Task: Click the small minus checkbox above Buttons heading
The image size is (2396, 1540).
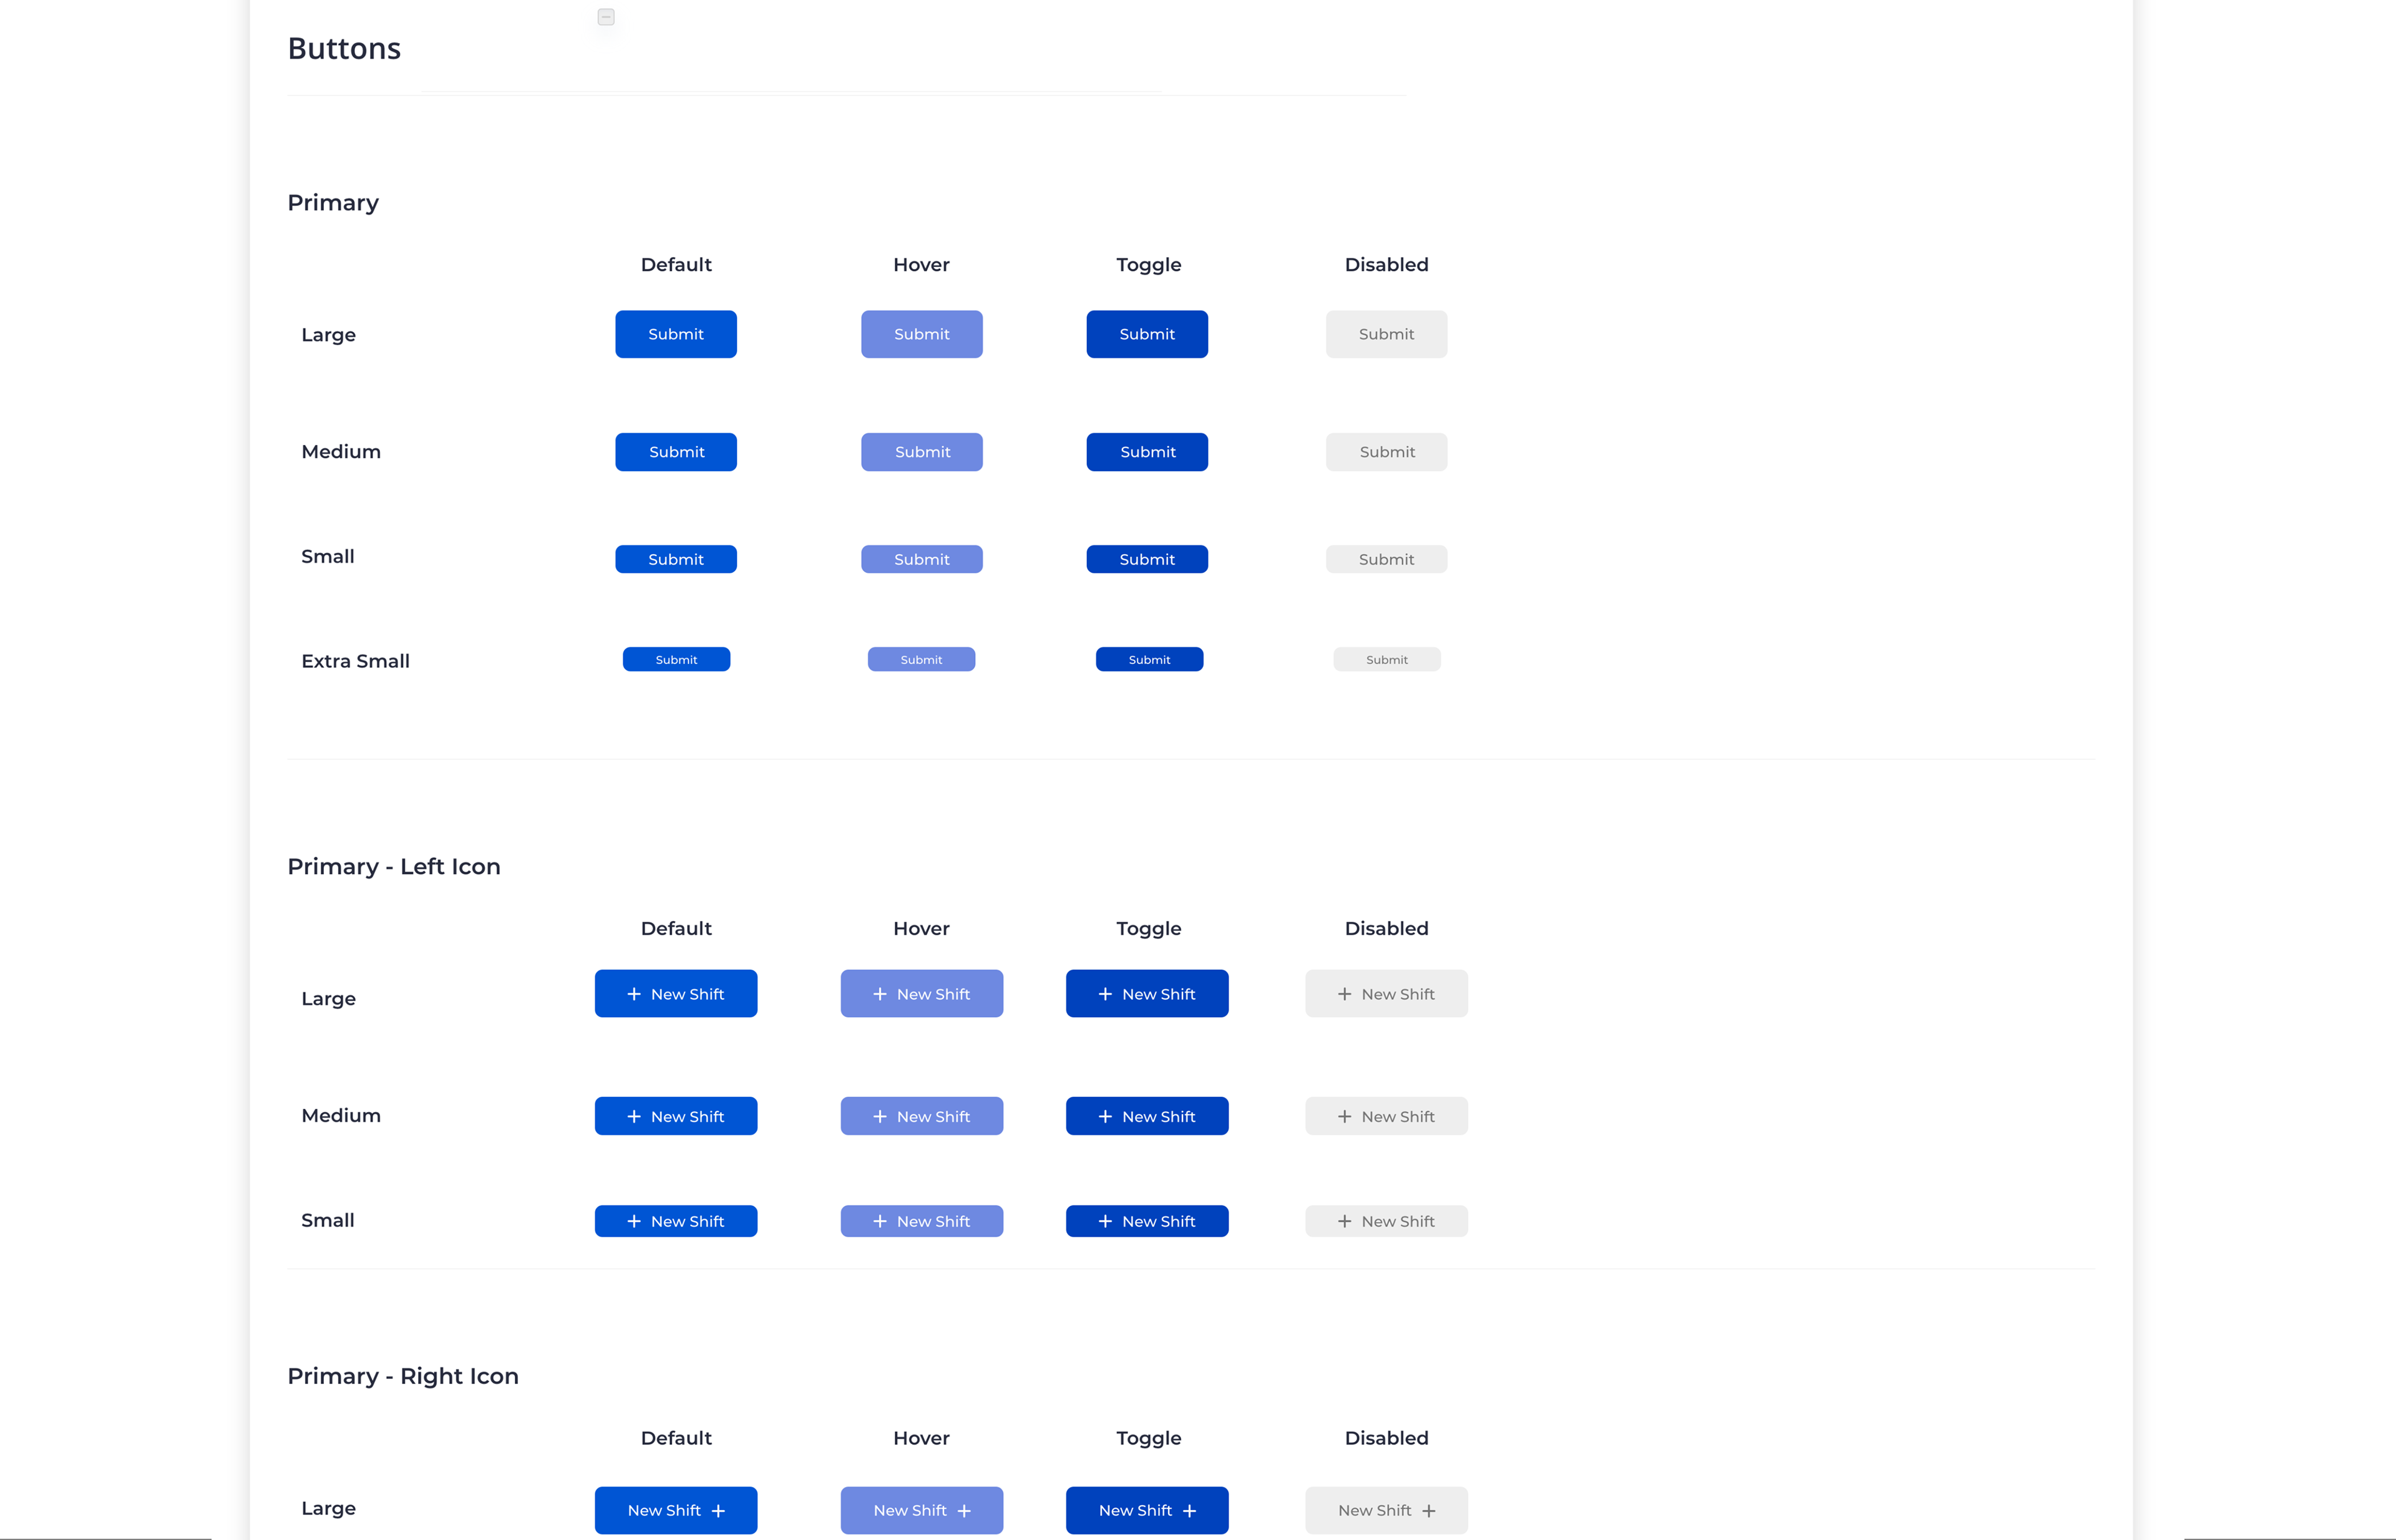Action: [606, 17]
